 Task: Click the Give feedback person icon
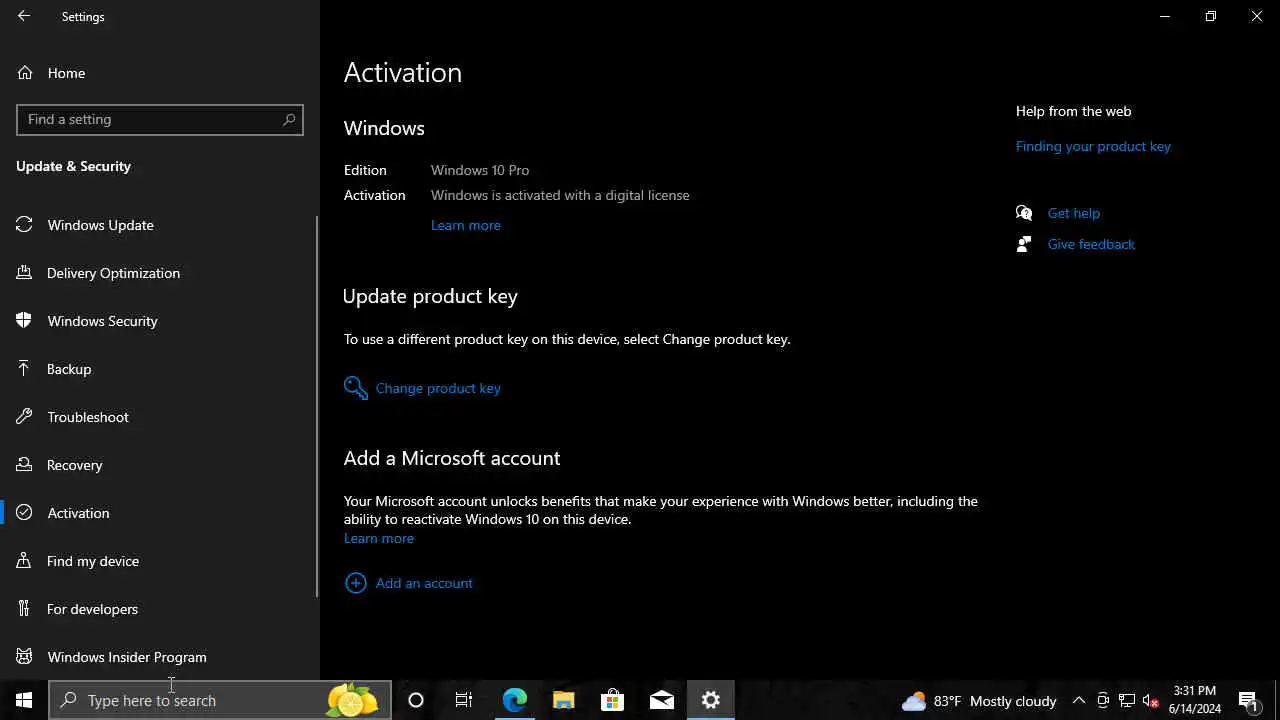click(1024, 244)
